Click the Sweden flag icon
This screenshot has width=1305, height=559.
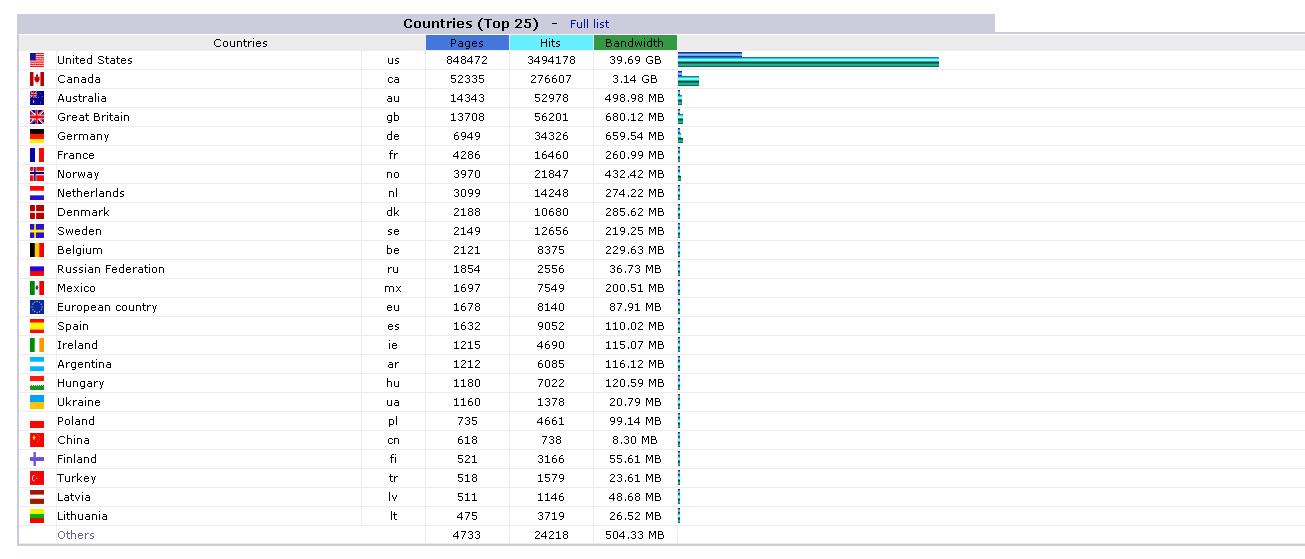pos(37,231)
